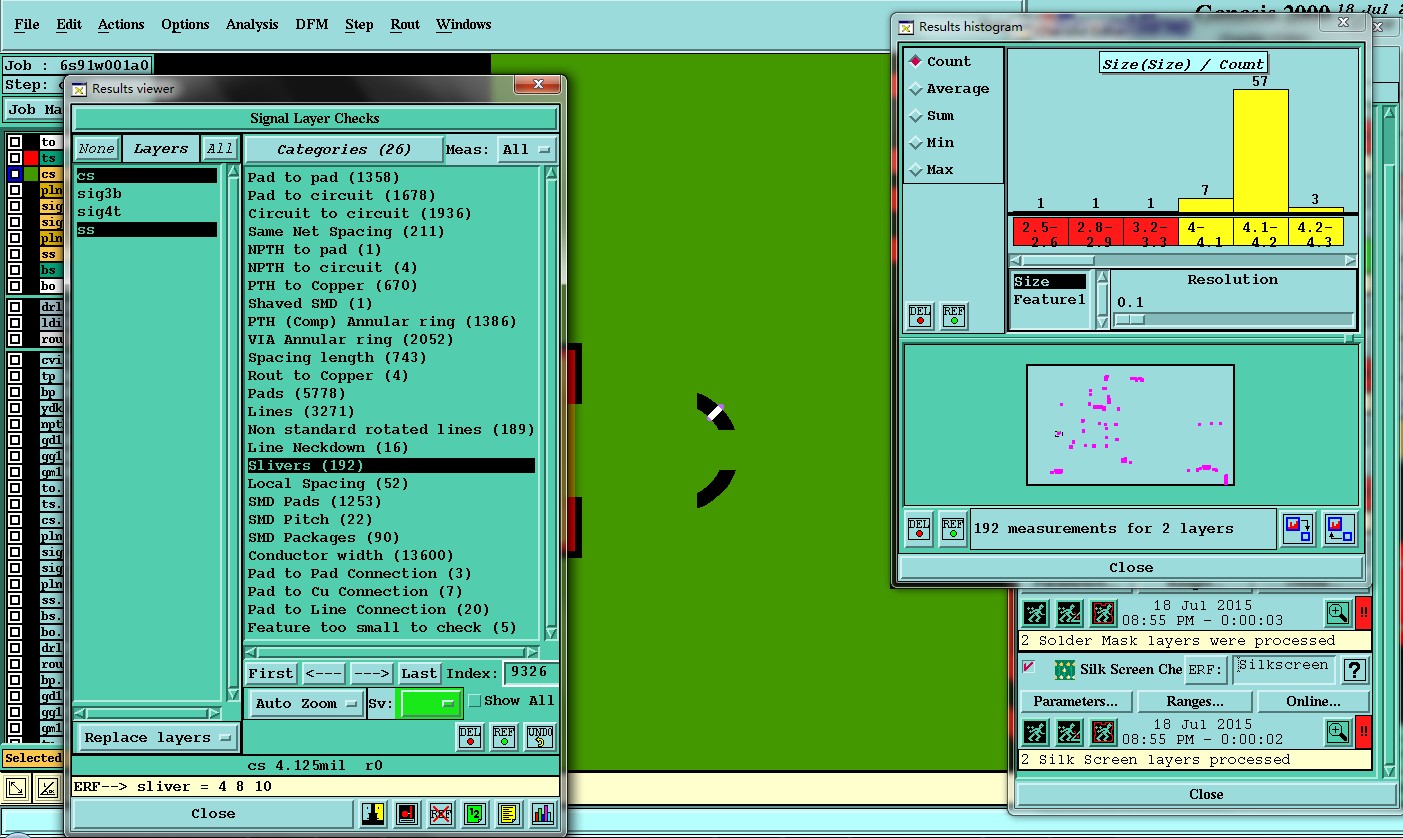Click histogram import arrow-left icon
Viewport: 1403px width, 838px height.
coord(1339,528)
